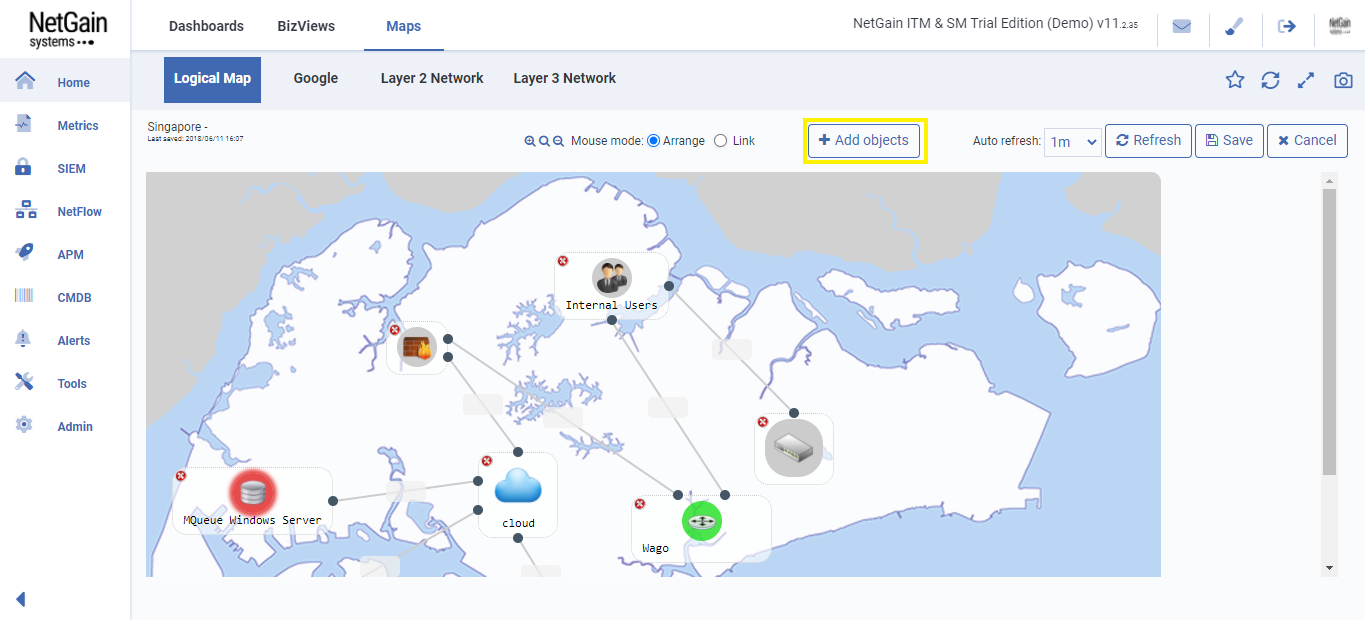Open NetFlow in the sidebar

65,211
